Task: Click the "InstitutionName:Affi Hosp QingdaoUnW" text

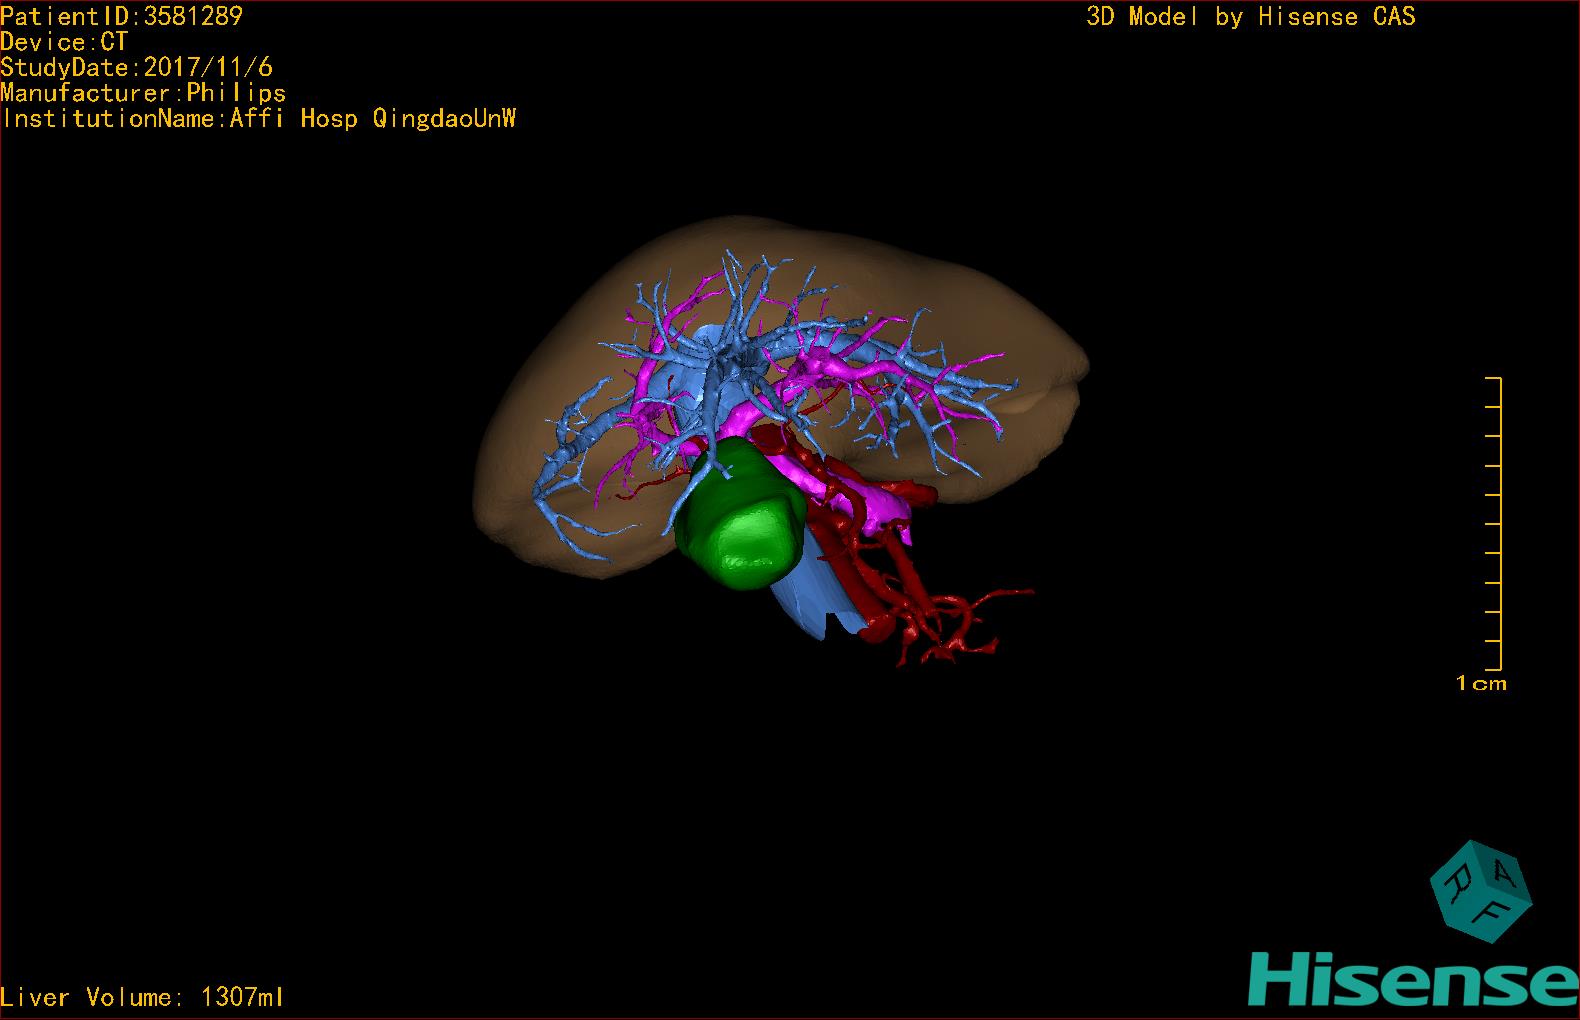Action: pos(259,119)
